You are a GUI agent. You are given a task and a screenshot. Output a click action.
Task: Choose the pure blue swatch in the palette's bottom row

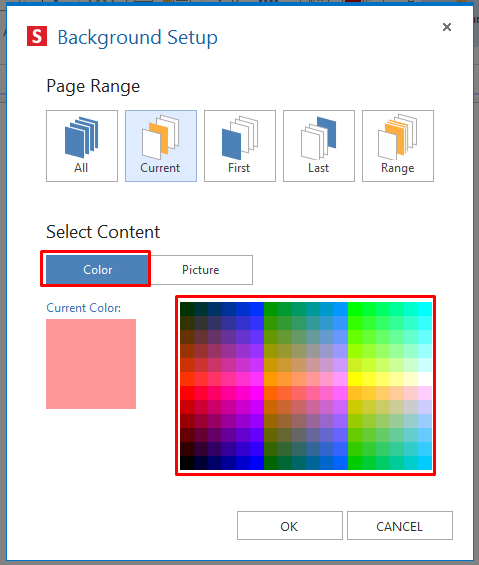257,463
